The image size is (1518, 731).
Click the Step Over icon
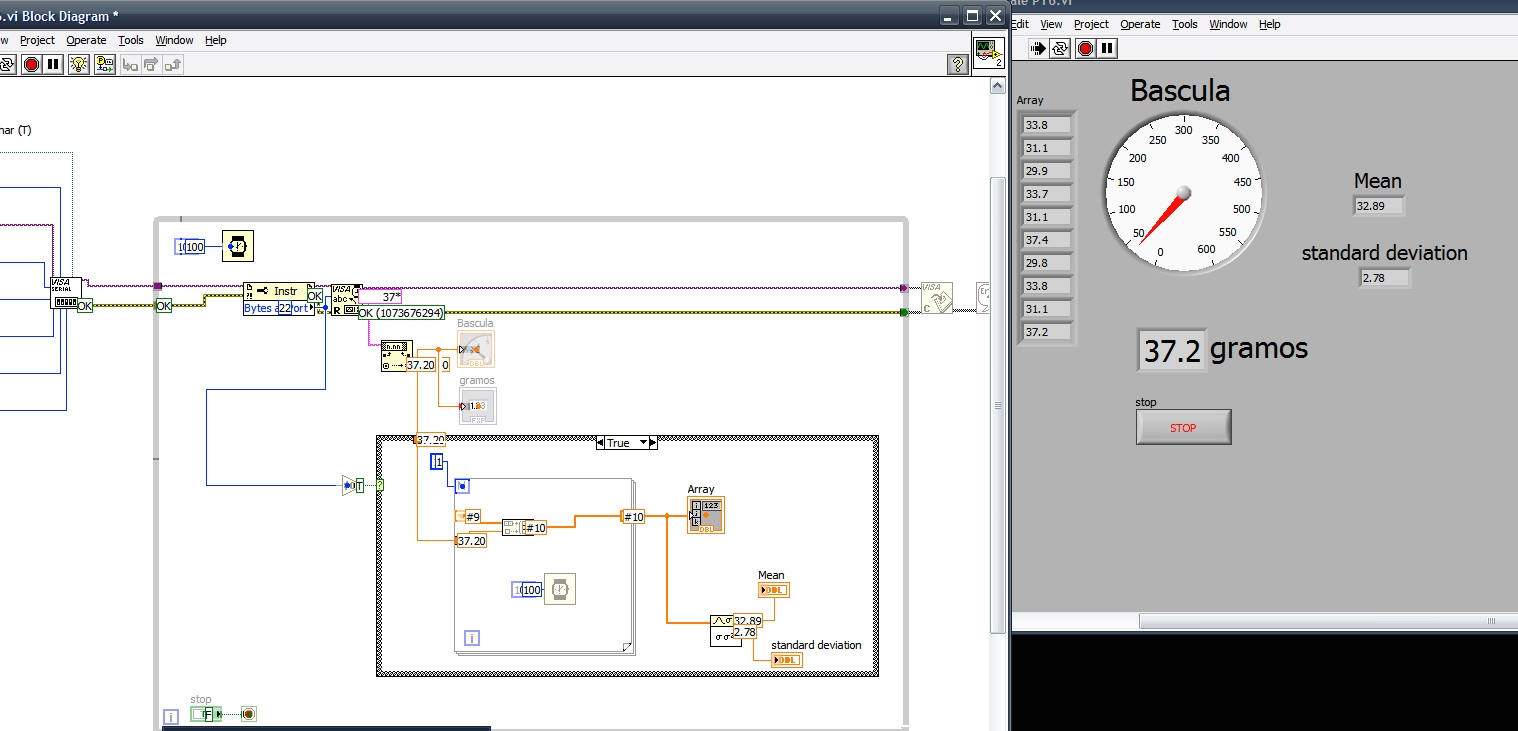tap(151, 64)
